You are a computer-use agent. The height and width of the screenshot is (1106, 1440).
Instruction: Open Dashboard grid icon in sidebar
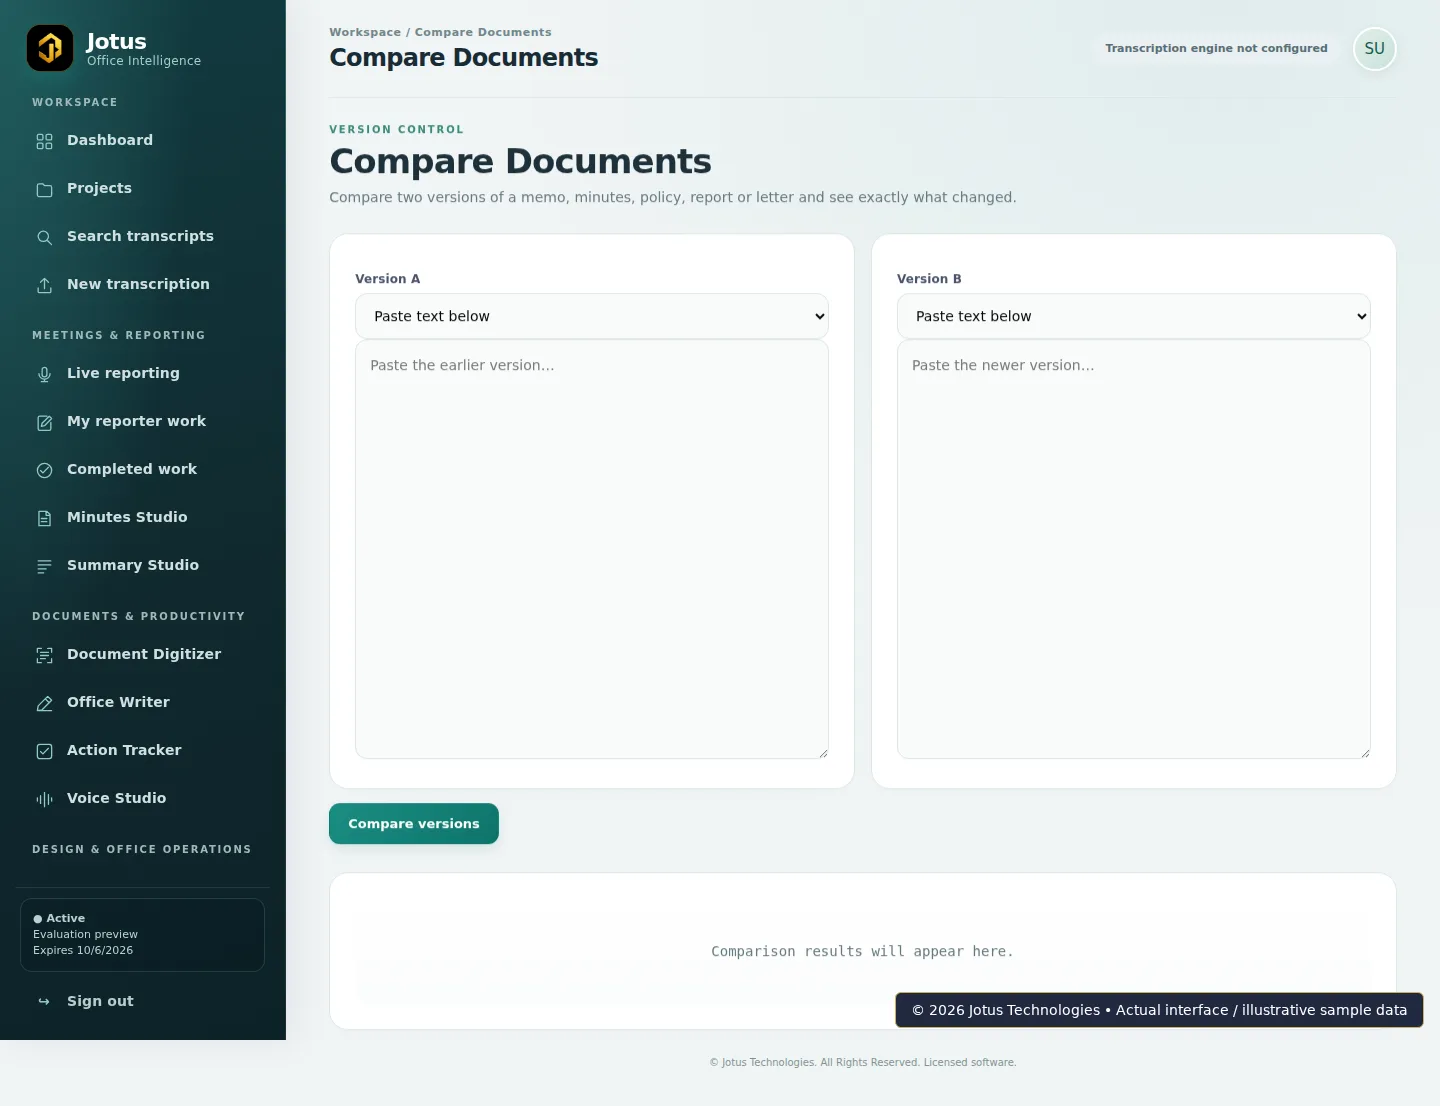click(44, 141)
